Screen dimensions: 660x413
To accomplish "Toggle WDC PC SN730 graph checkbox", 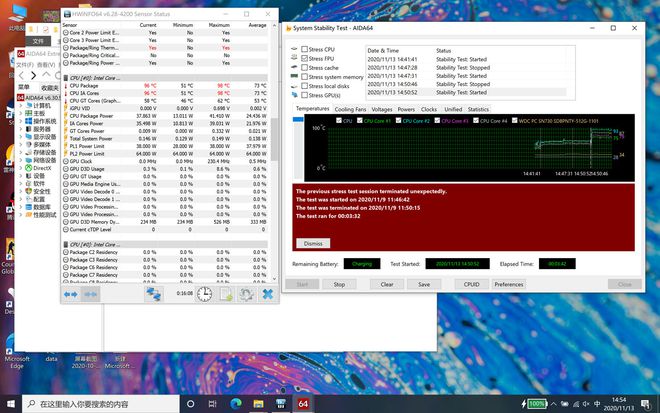I will pyautogui.click(x=514, y=120).
